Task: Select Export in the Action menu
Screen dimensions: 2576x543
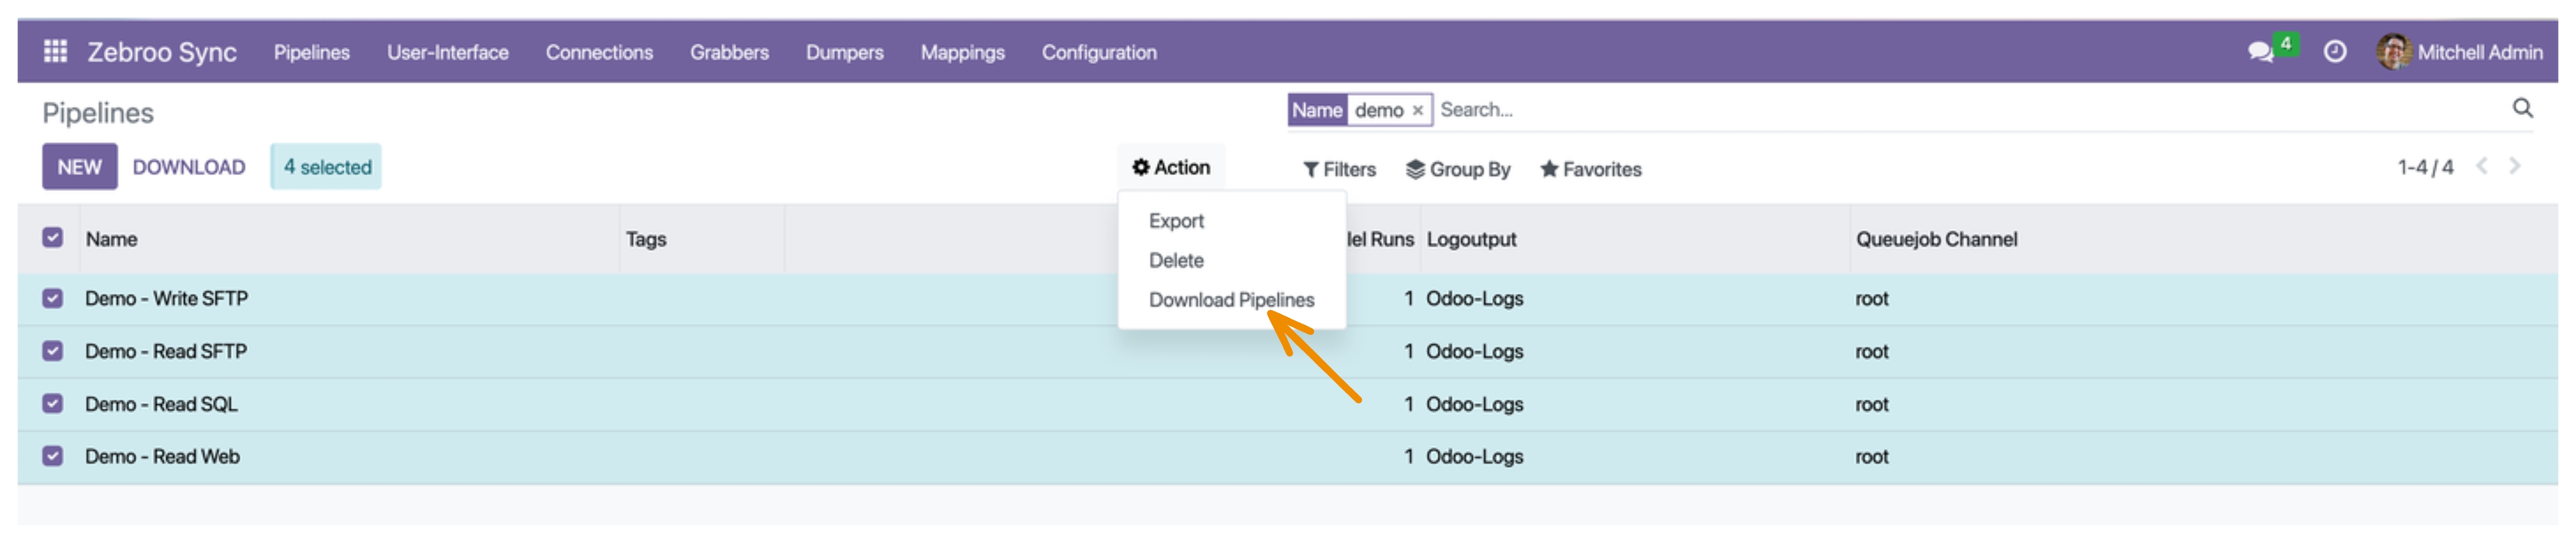Action: point(1176,221)
